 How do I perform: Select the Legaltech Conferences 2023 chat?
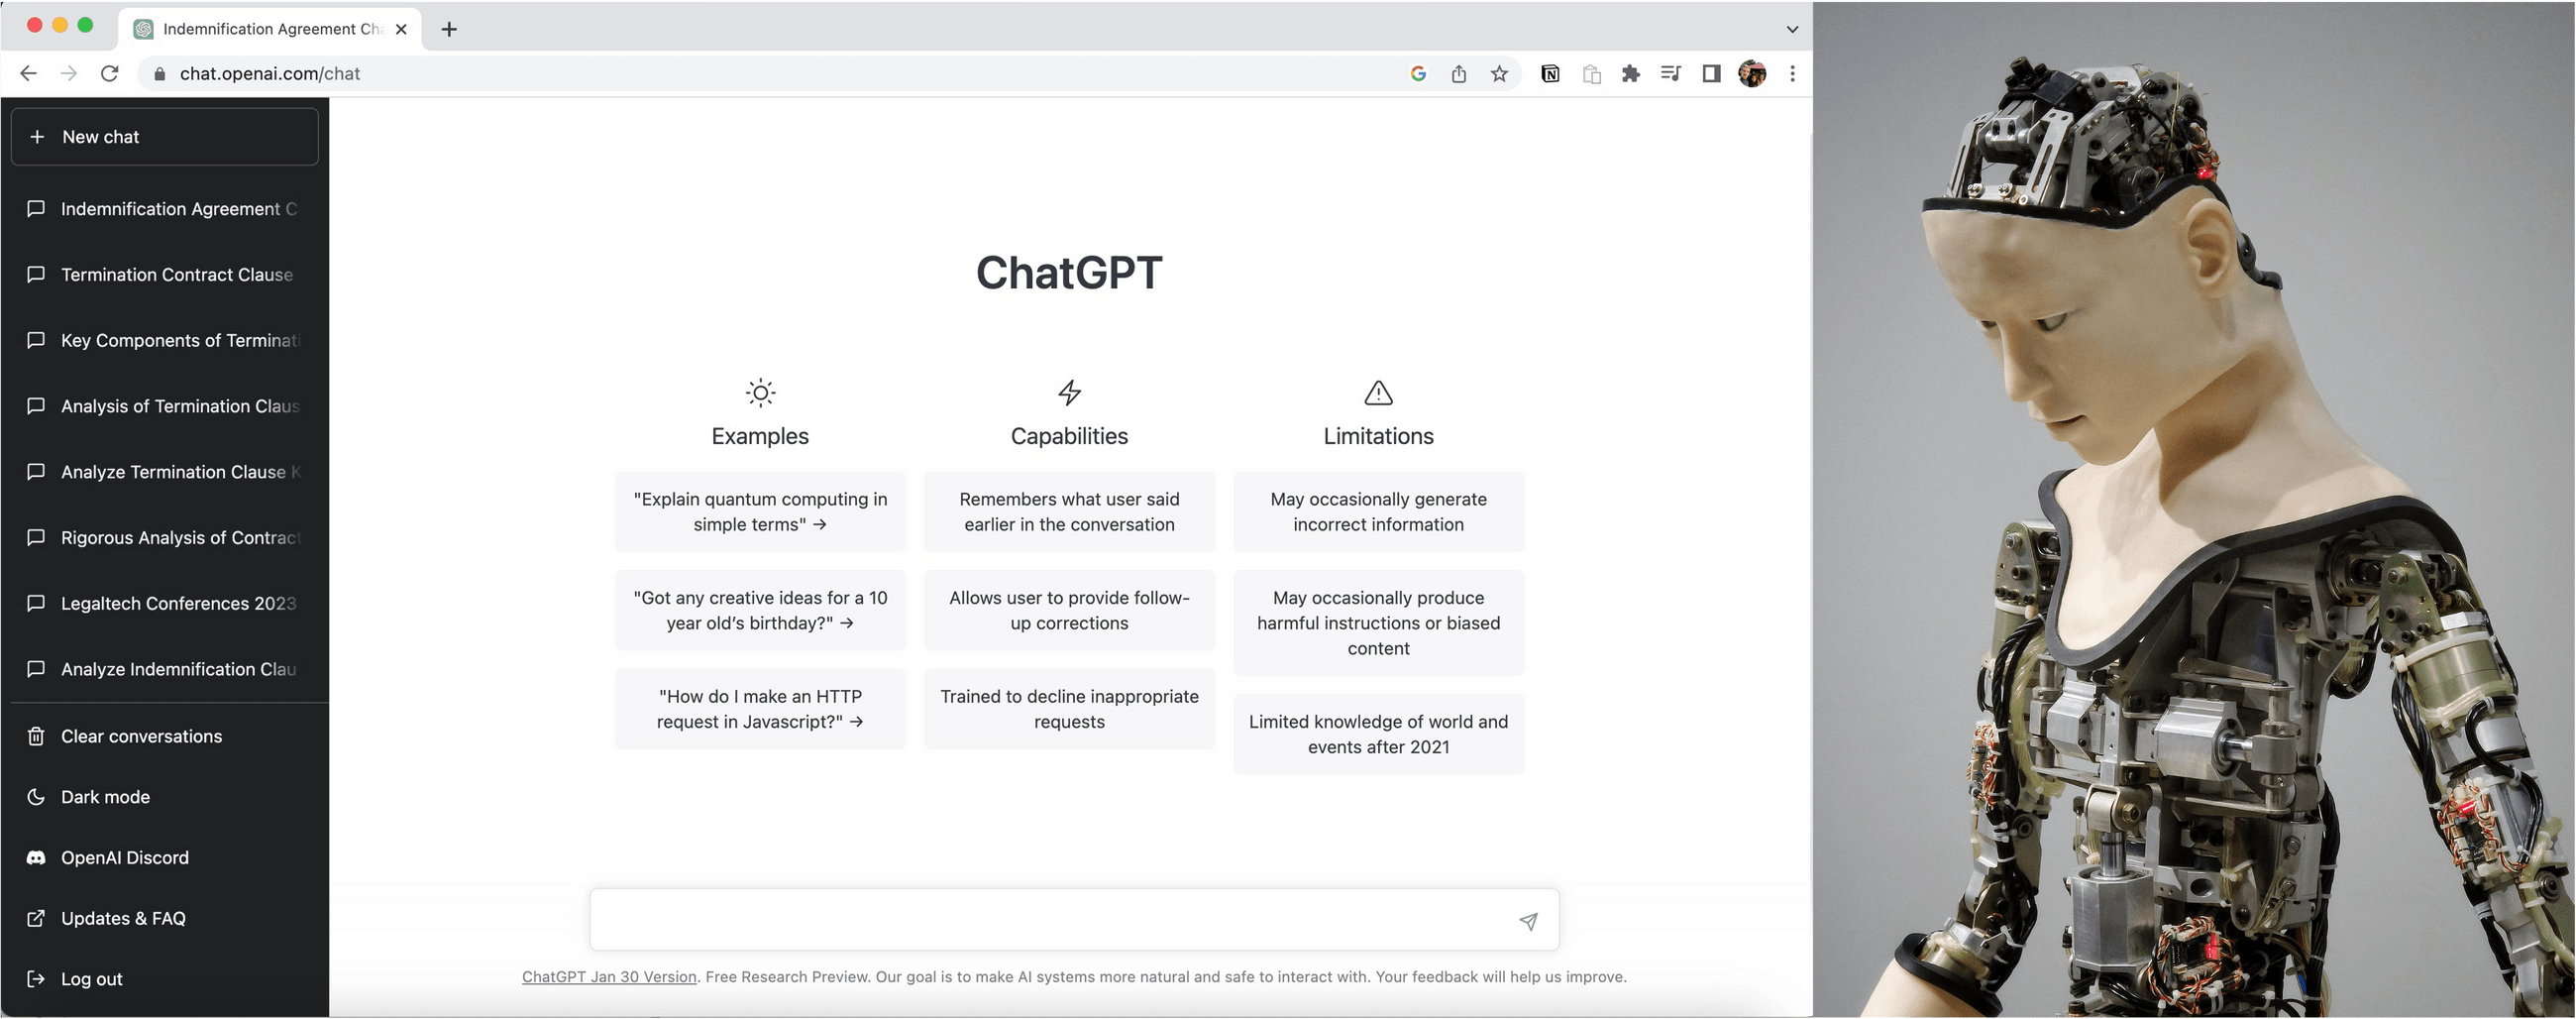pos(179,603)
